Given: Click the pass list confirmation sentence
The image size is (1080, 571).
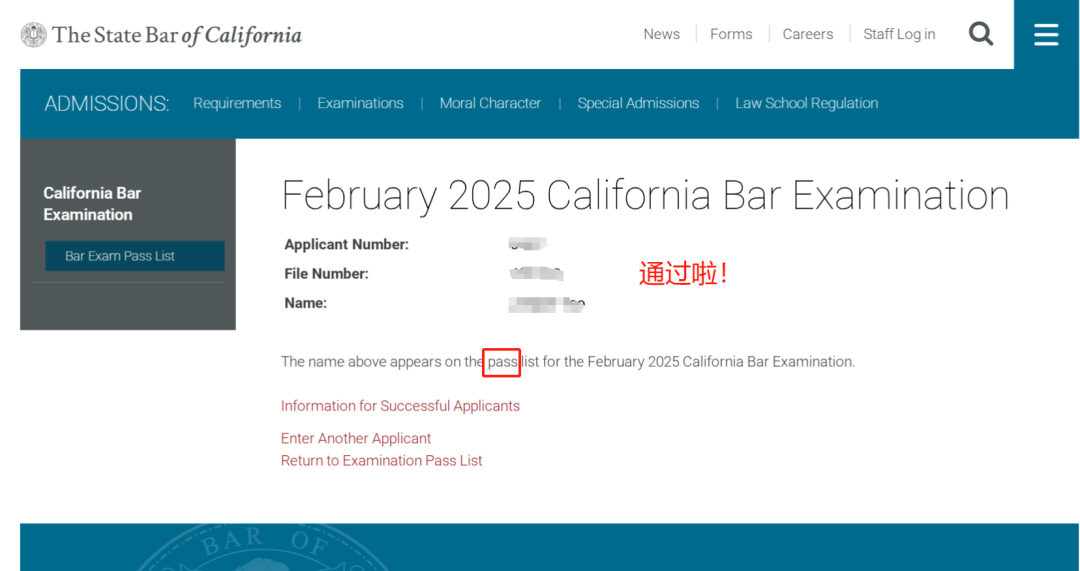Looking at the screenshot, I should point(568,362).
